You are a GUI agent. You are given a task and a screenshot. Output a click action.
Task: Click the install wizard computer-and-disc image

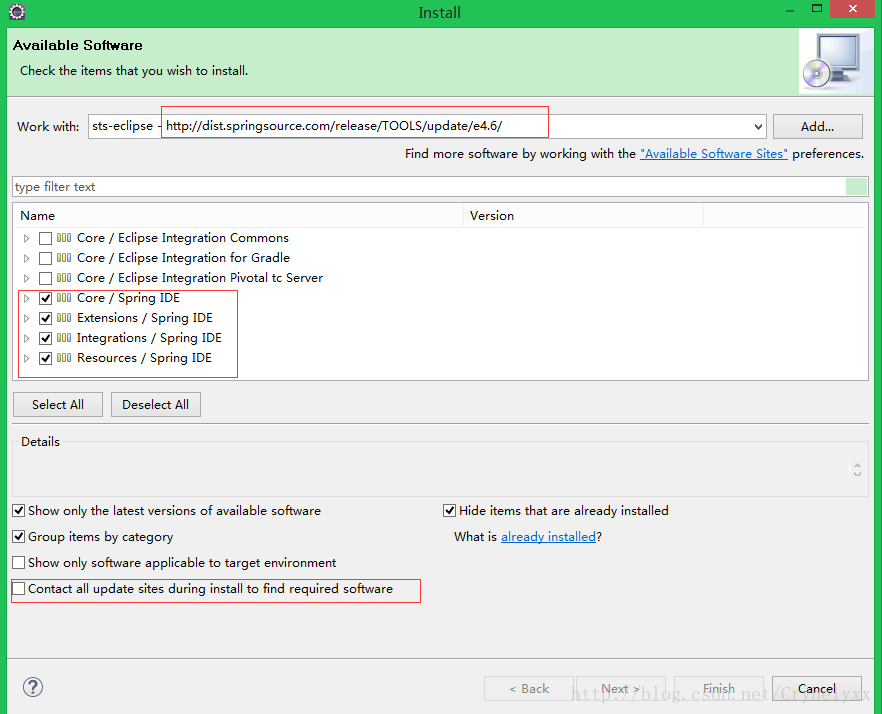click(834, 61)
